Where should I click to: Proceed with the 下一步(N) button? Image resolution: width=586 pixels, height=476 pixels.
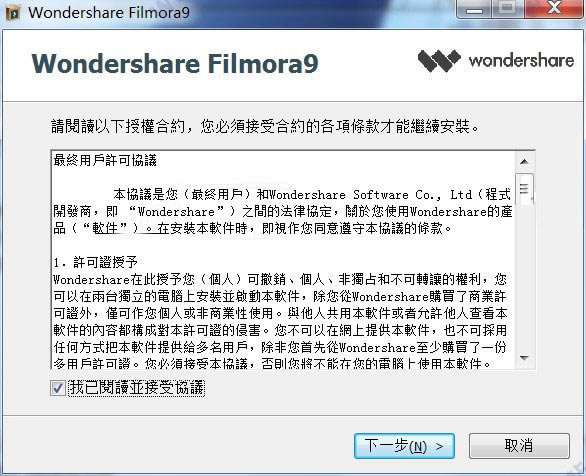click(404, 446)
